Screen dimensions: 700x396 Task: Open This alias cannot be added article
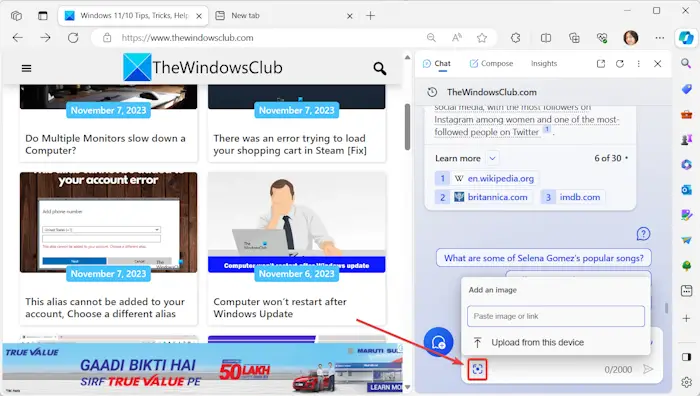105,308
